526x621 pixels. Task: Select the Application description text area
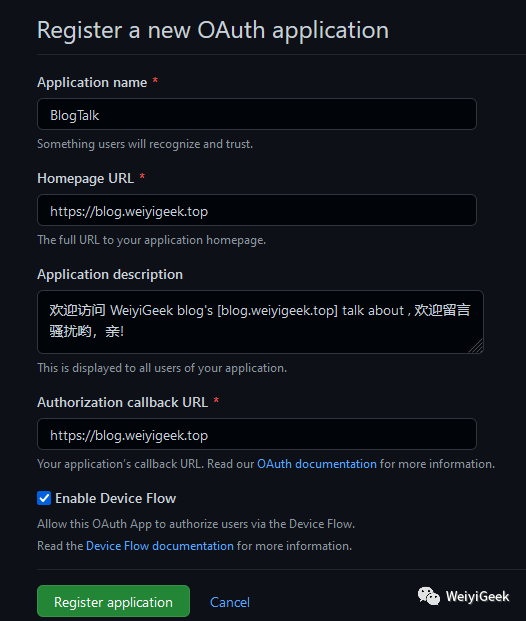click(260, 322)
